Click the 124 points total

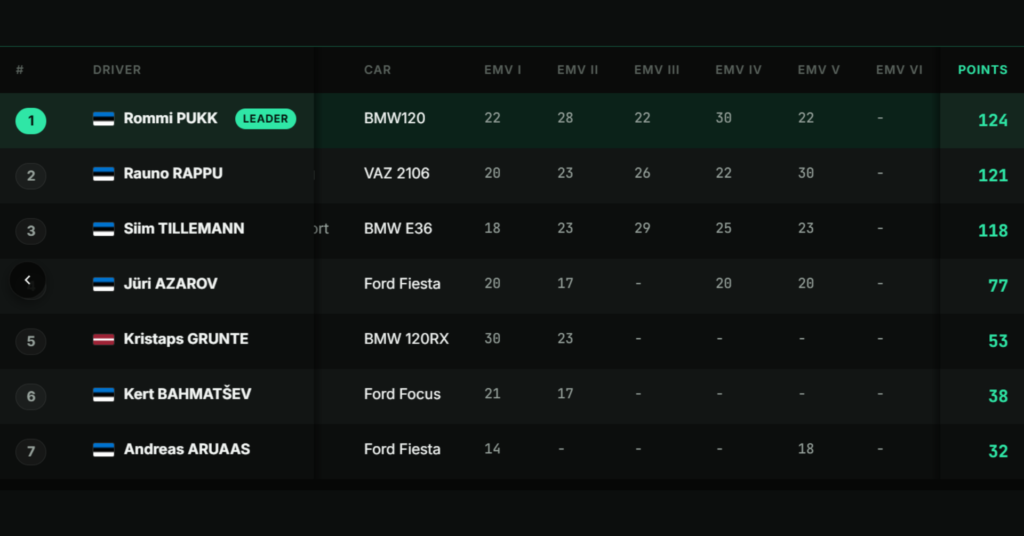pyautogui.click(x=993, y=120)
